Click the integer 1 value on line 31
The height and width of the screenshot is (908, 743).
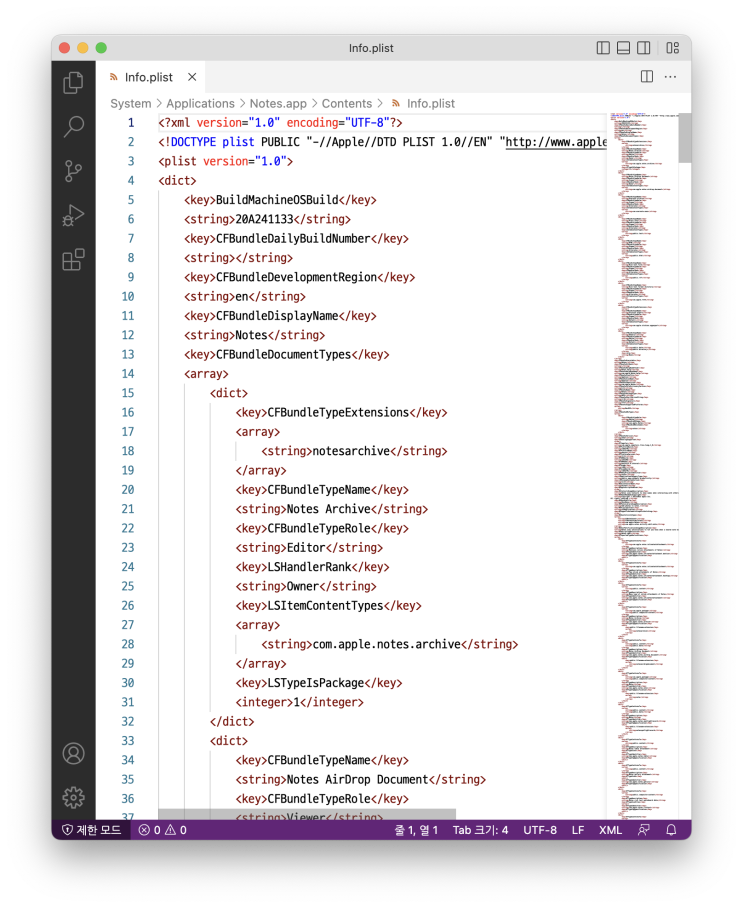click(x=297, y=702)
